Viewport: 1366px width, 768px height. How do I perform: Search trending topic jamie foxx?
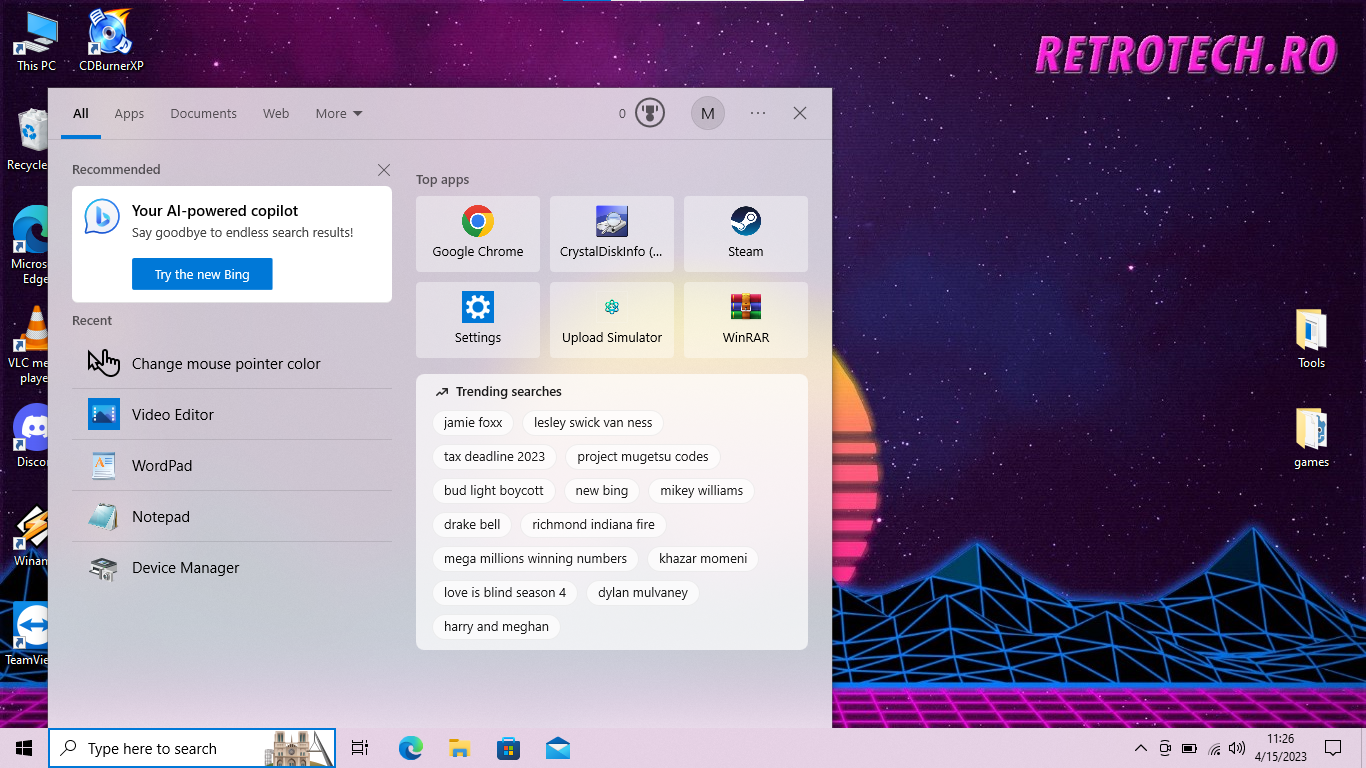click(473, 423)
